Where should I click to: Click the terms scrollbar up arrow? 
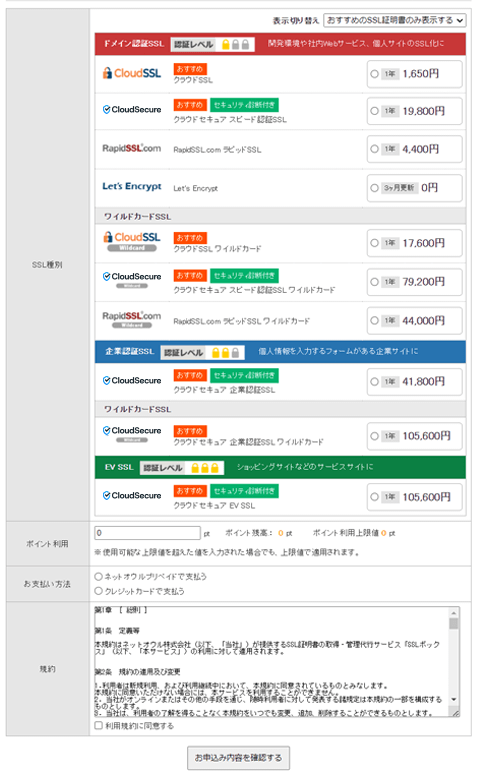point(454,611)
